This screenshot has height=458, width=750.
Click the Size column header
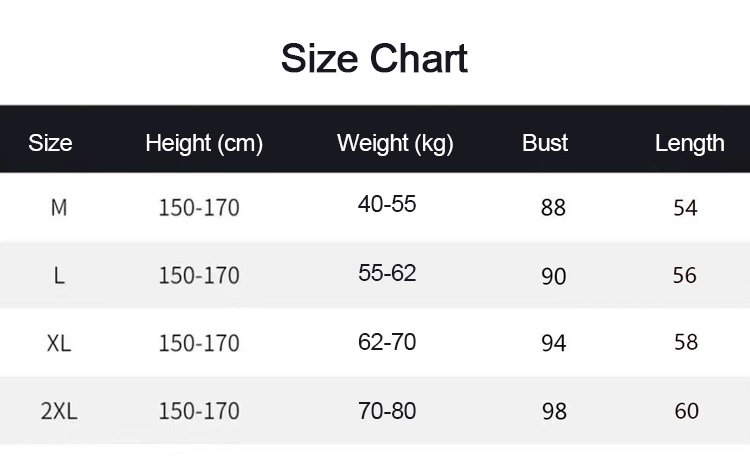click(x=50, y=143)
